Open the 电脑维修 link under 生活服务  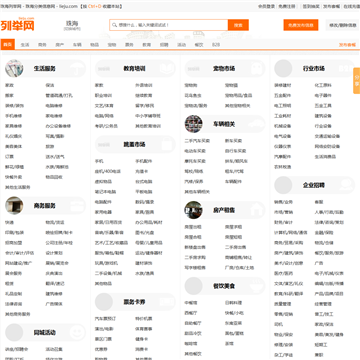pyautogui.click(x=54, y=106)
